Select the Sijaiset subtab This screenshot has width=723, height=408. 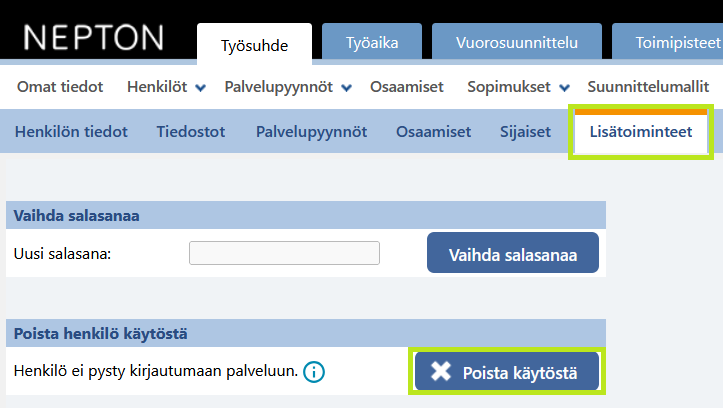pos(525,132)
